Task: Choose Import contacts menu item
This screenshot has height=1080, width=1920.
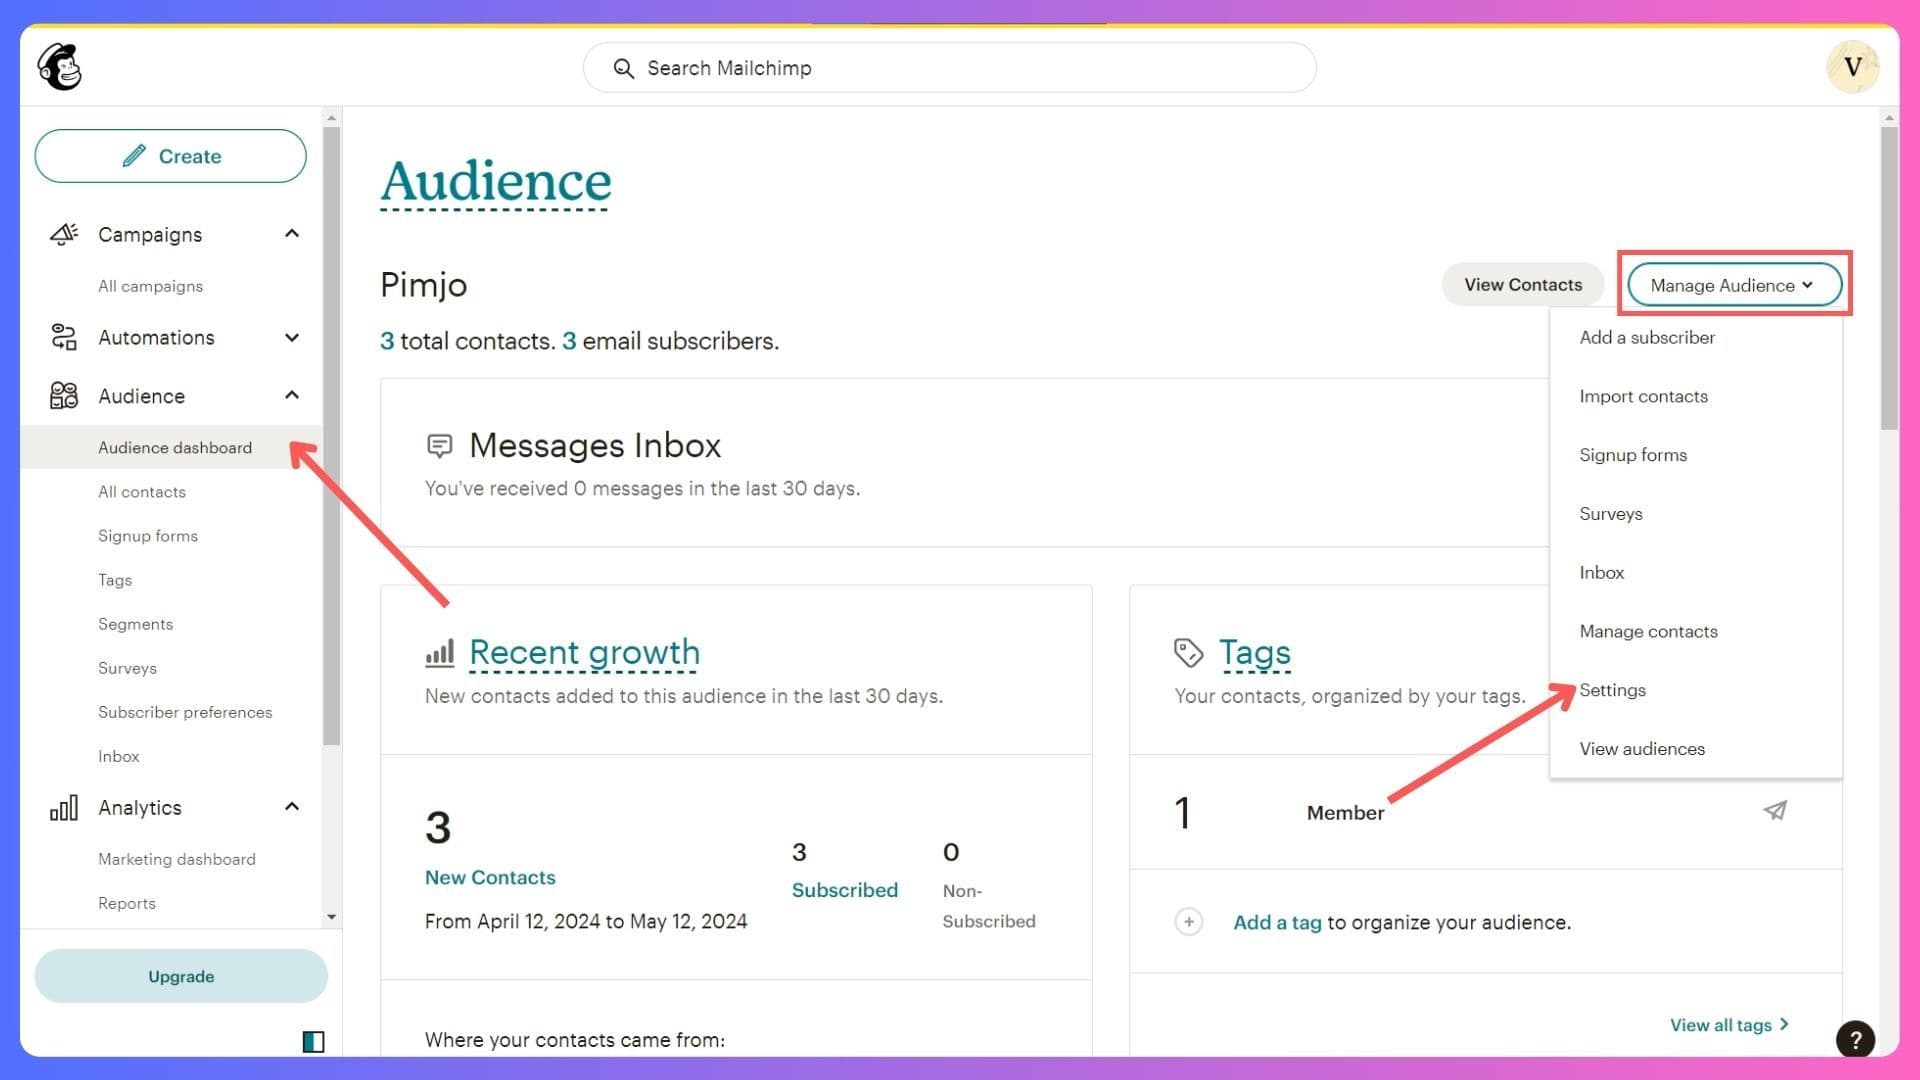Action: pyautogui.click(x=1643, y=396)
